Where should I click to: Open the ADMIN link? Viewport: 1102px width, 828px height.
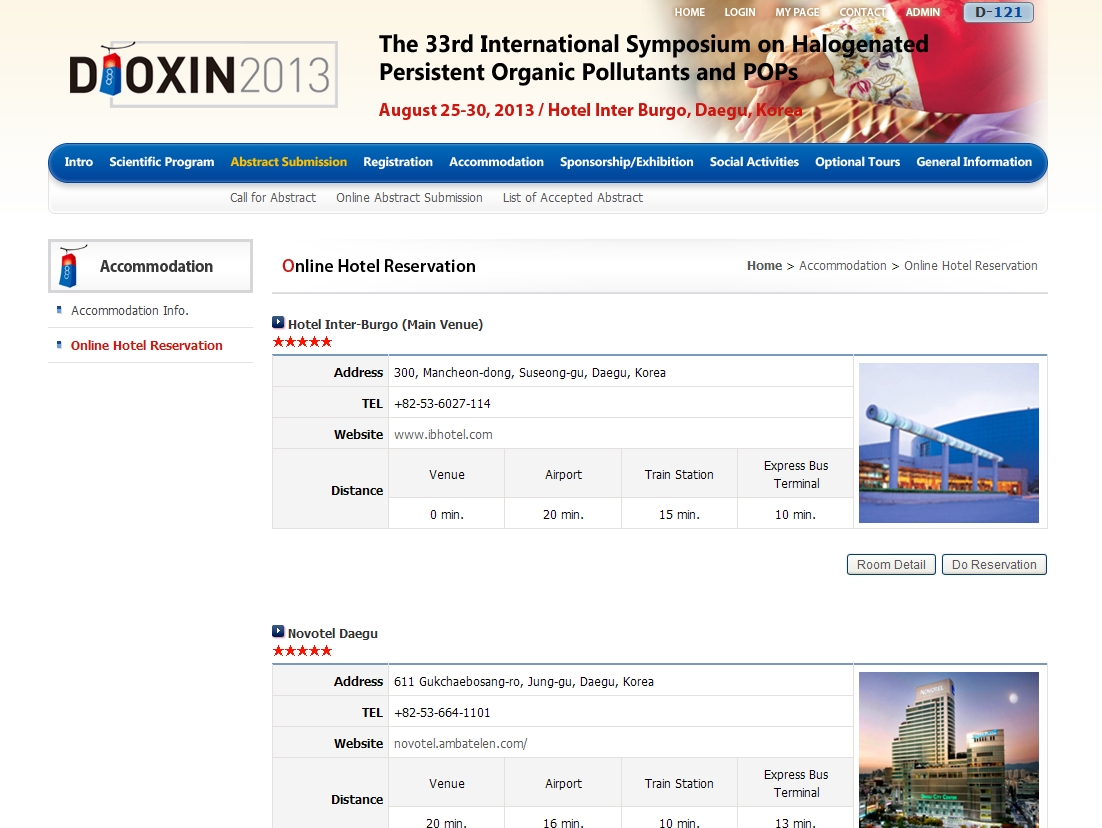point(923,12)
